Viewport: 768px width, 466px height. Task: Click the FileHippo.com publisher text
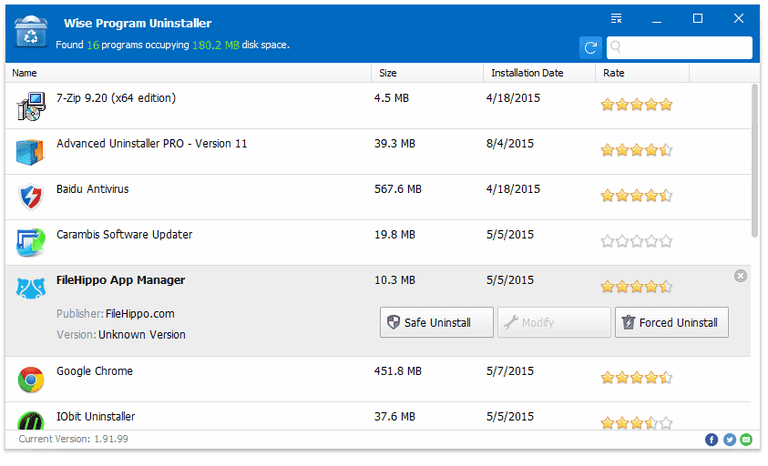coord(140,314)
